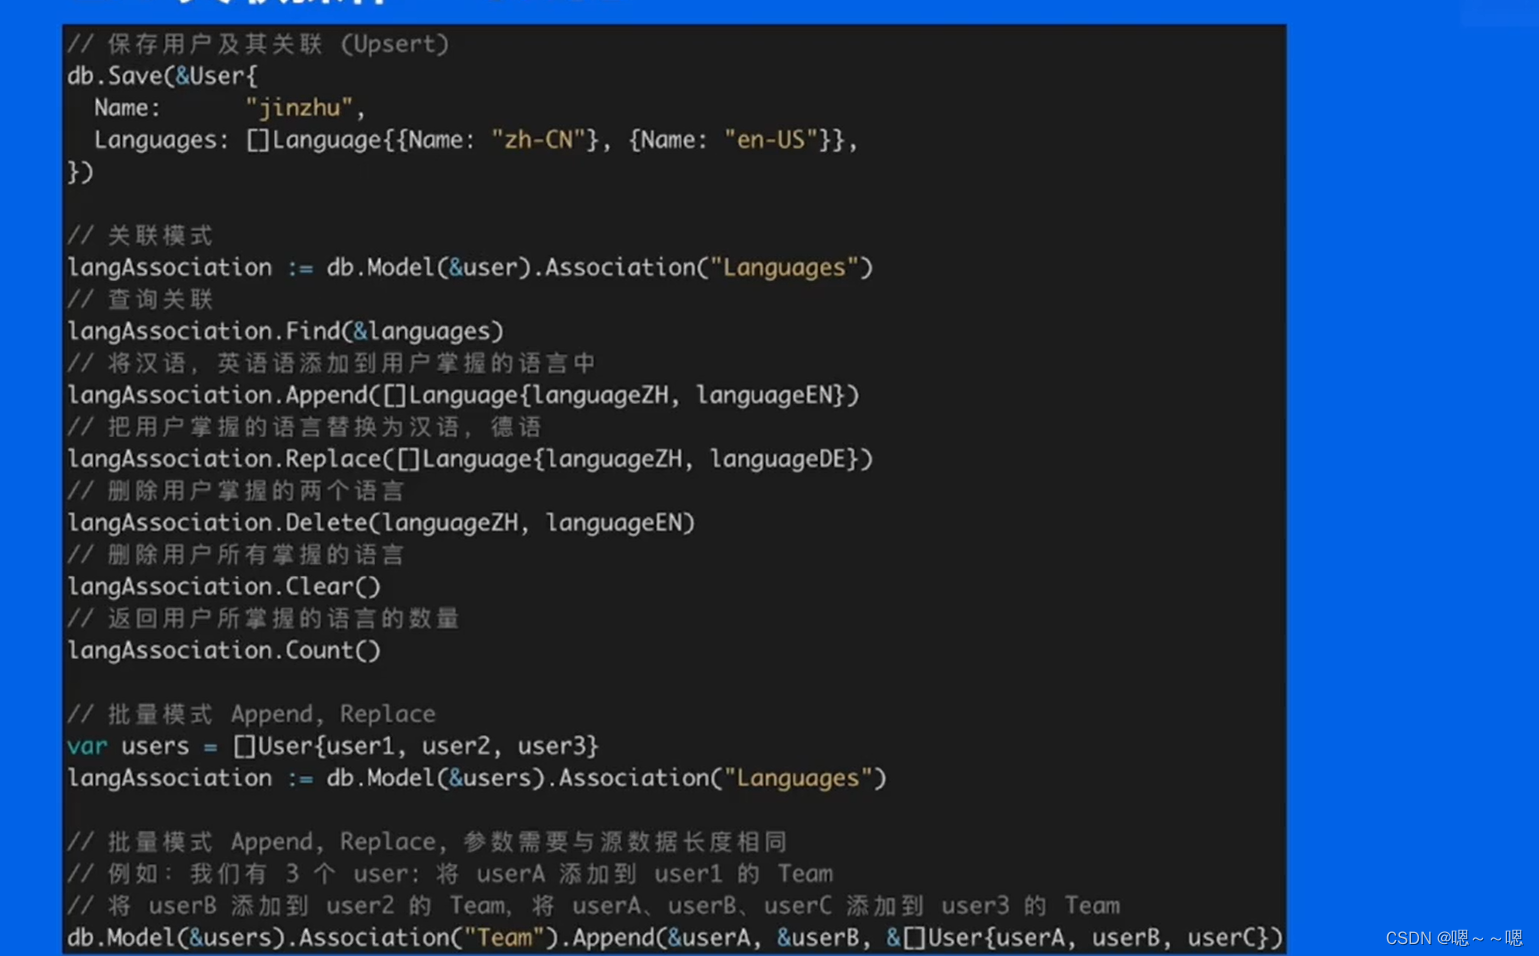Select the "Languages" association string
This screenshot has height=956, width=1539.
[786, 267]
